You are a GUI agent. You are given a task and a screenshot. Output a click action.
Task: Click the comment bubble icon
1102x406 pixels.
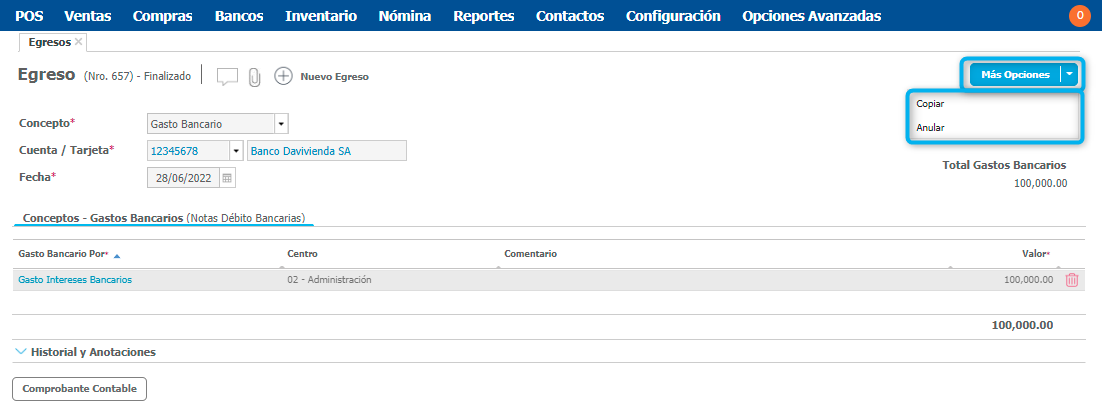click(x=227, y=76)
